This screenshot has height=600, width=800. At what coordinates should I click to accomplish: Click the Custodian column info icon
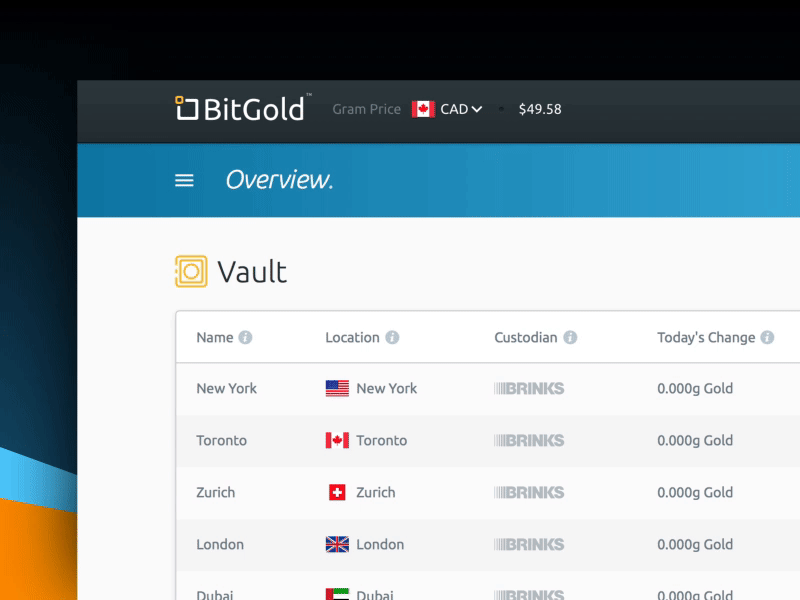(568, 337)
